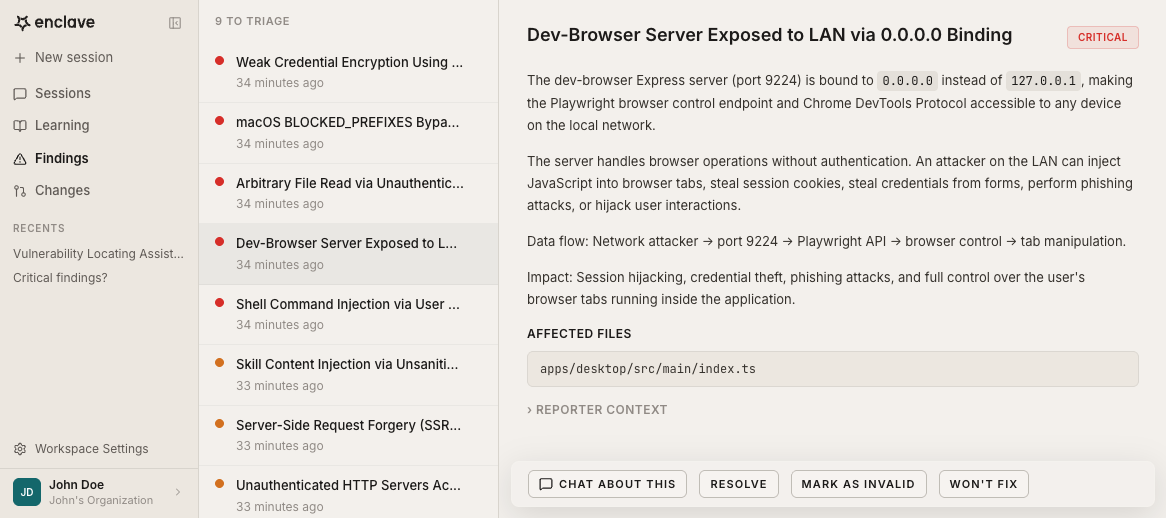Click the Resolve button
Image resolution: width=1166 pixels, height=518 pixels.
coord(738,484)
